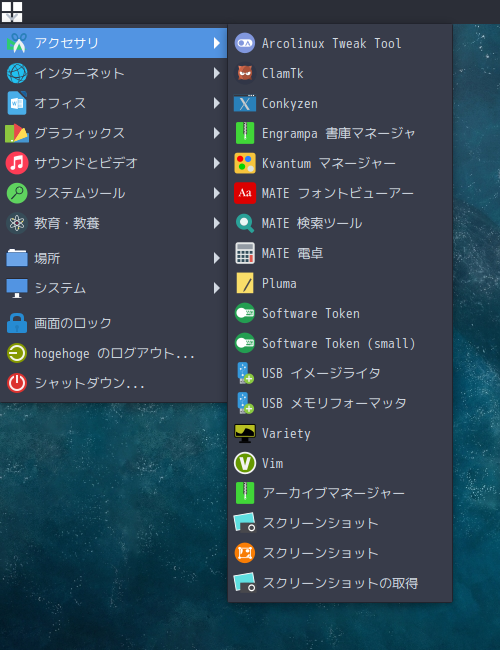Click the magnifier icon beside システムツール
This screenshot has width=500, height=650.
point(17,193)
